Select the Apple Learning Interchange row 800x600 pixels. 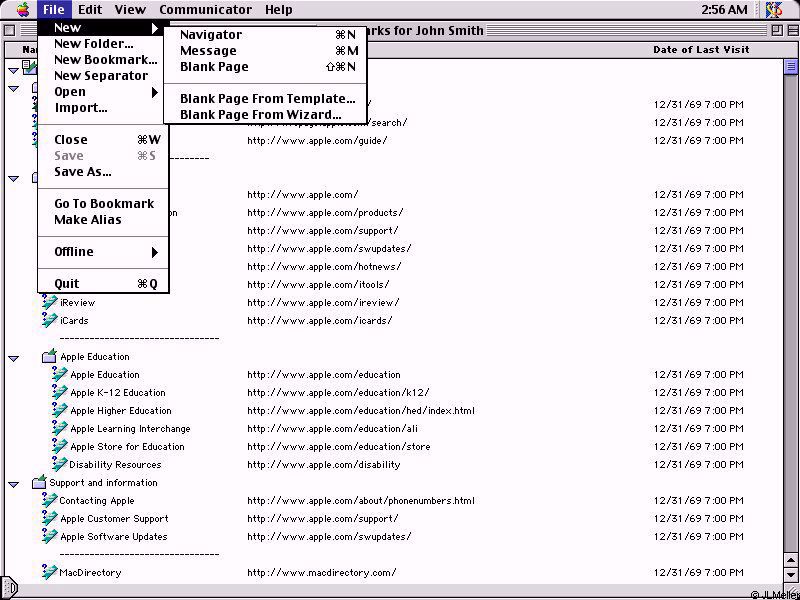pos(130,429)
